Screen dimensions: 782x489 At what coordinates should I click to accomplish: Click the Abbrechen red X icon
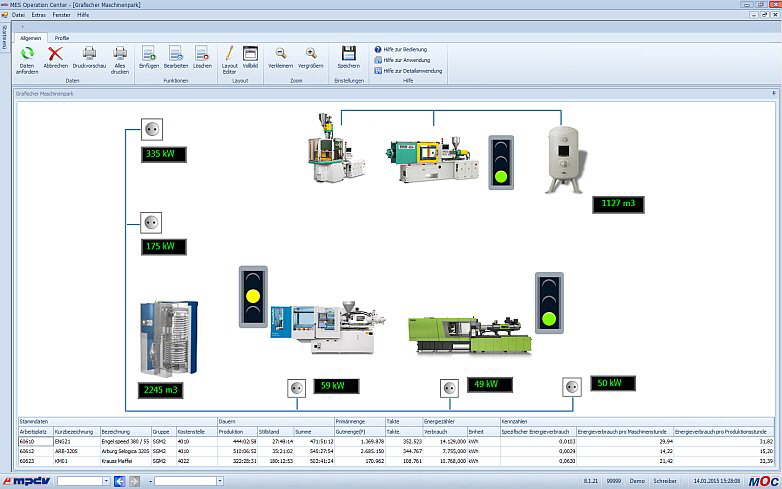pyautogui.click(x=55, y=53)
